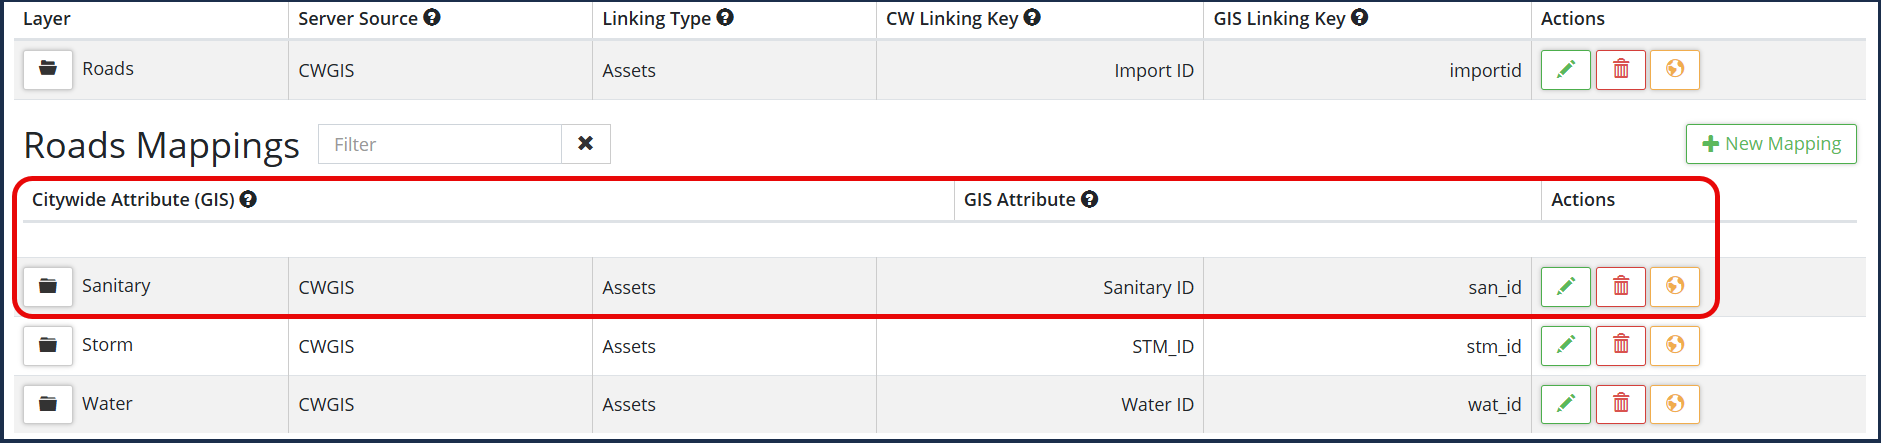Viewport: 1881px width, 443px height.
Task: Expand the Sanitary layer folder
Action: (x=48, y=286)
